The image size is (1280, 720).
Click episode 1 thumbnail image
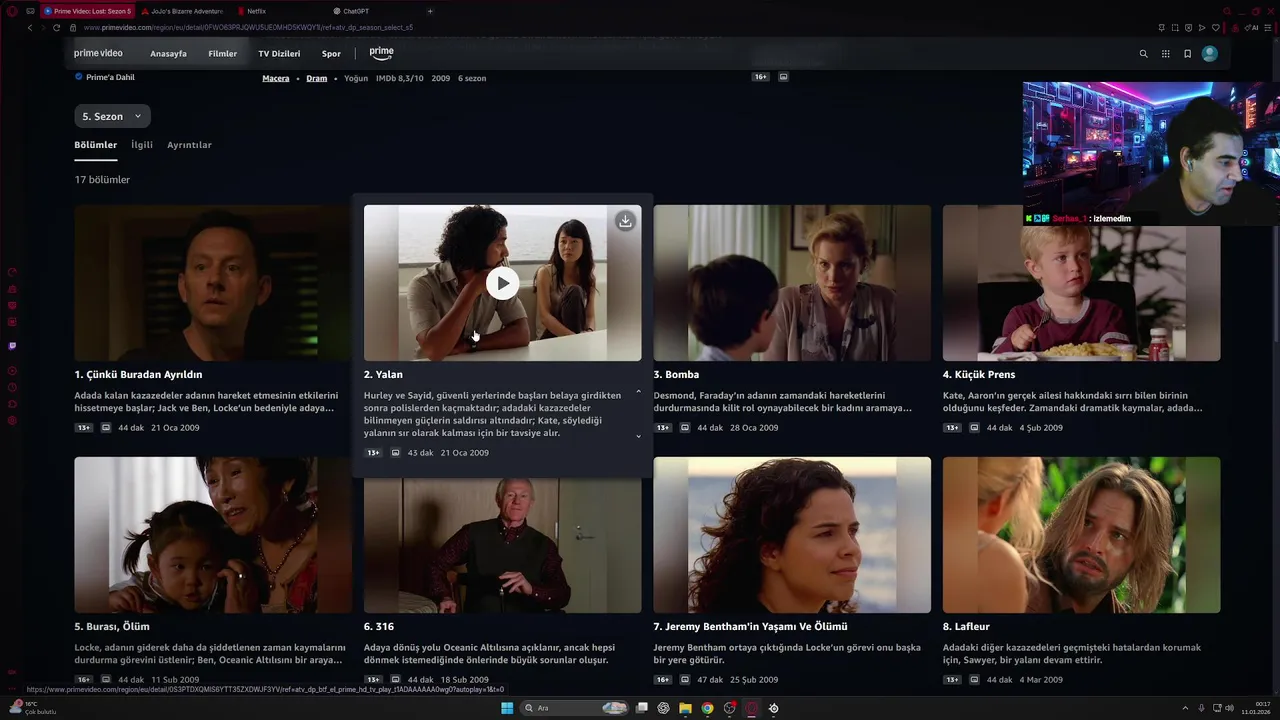(213, 283)
